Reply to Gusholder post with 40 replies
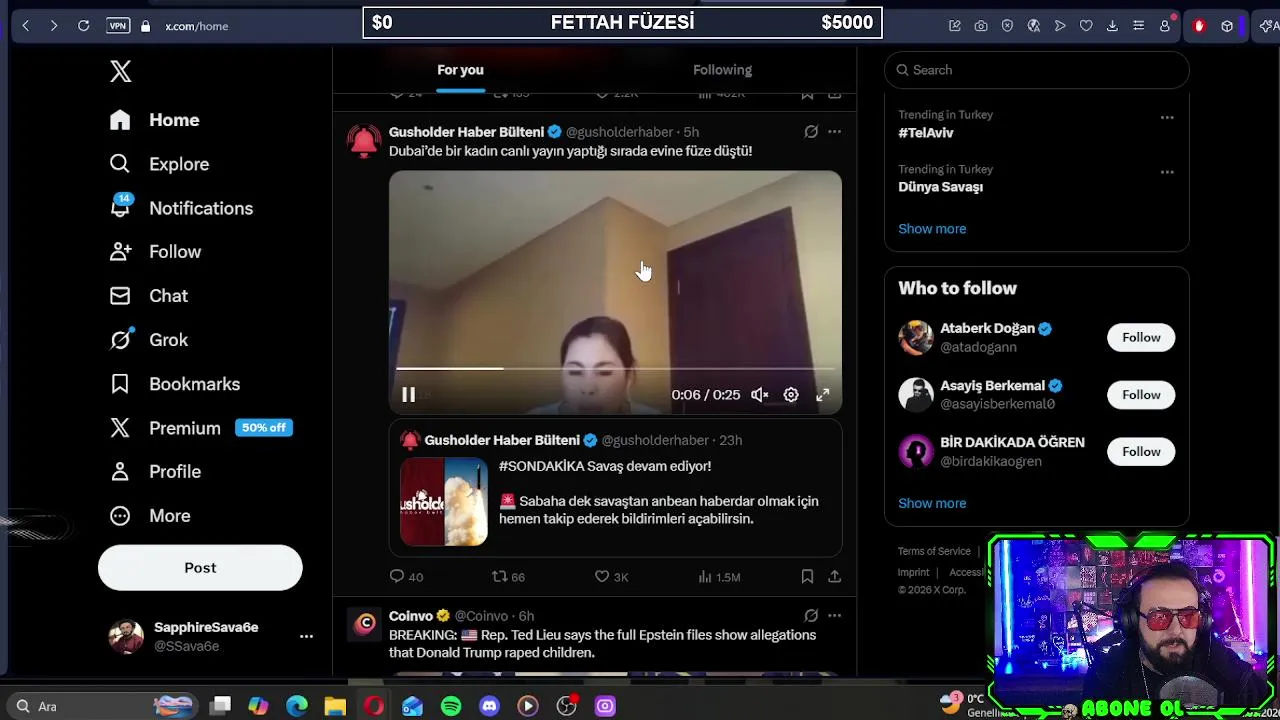Screen dimensions: 1280x720 pos(406,577)
